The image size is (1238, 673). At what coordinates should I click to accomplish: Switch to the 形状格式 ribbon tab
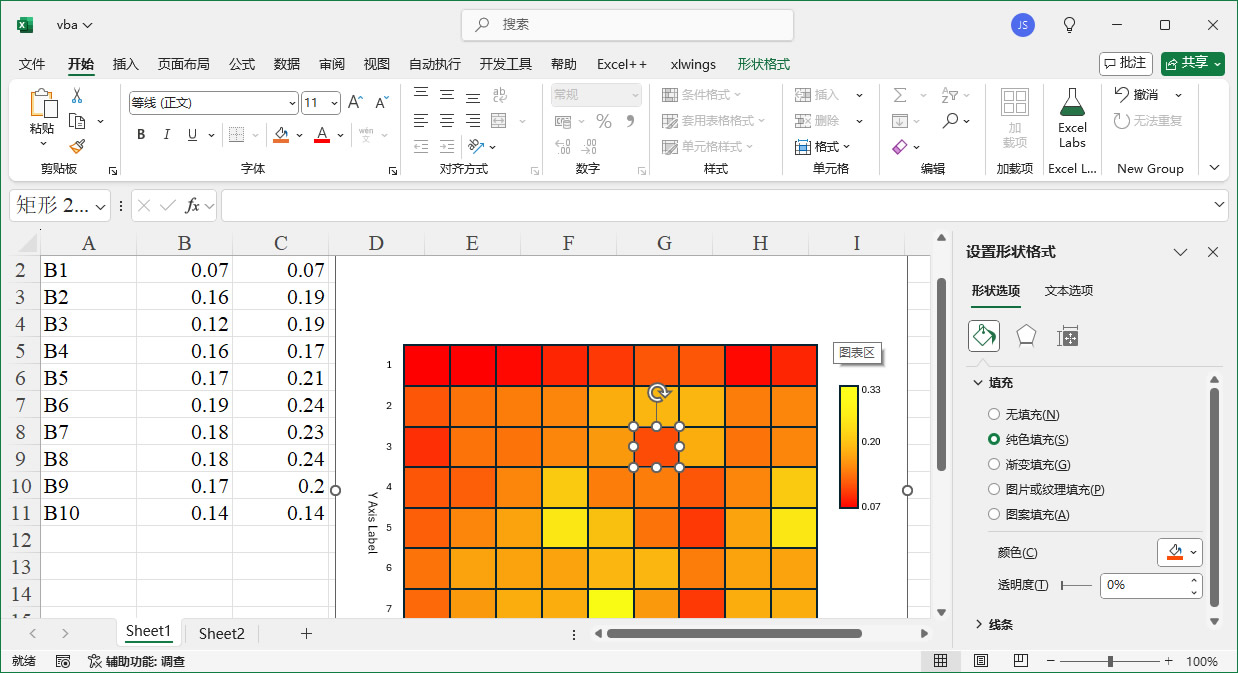pos(764,63)
